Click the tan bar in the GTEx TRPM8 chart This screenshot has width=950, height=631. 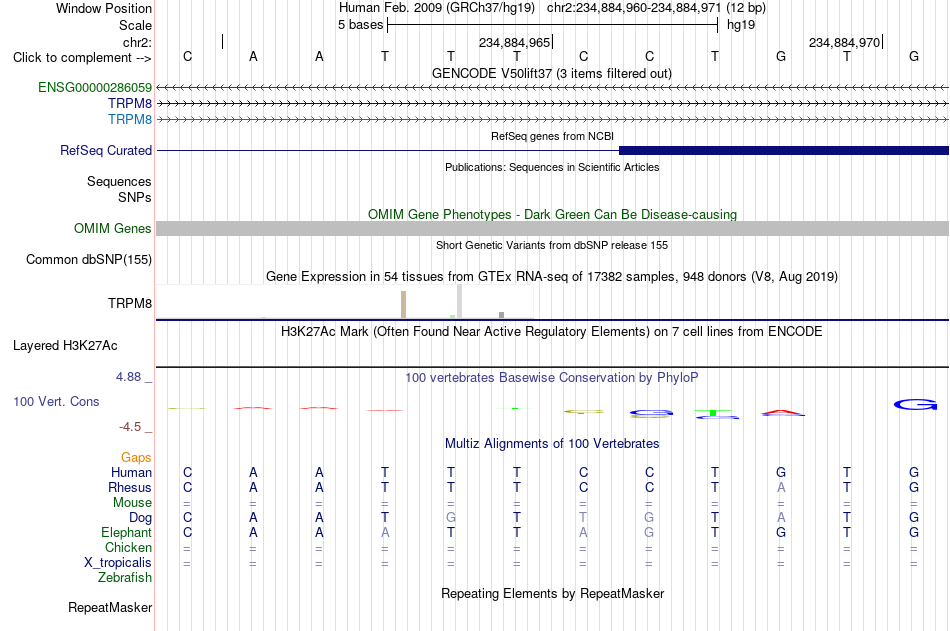[404, 304]
